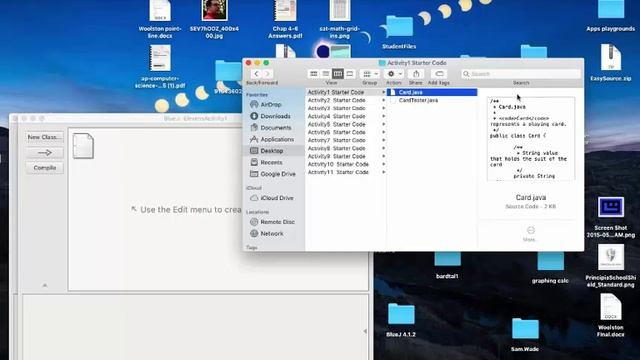This screenshot has height=360, width=640.
Task: Switch Finder to gallery view
Action: pyautogui.click(x=349, y=74)
